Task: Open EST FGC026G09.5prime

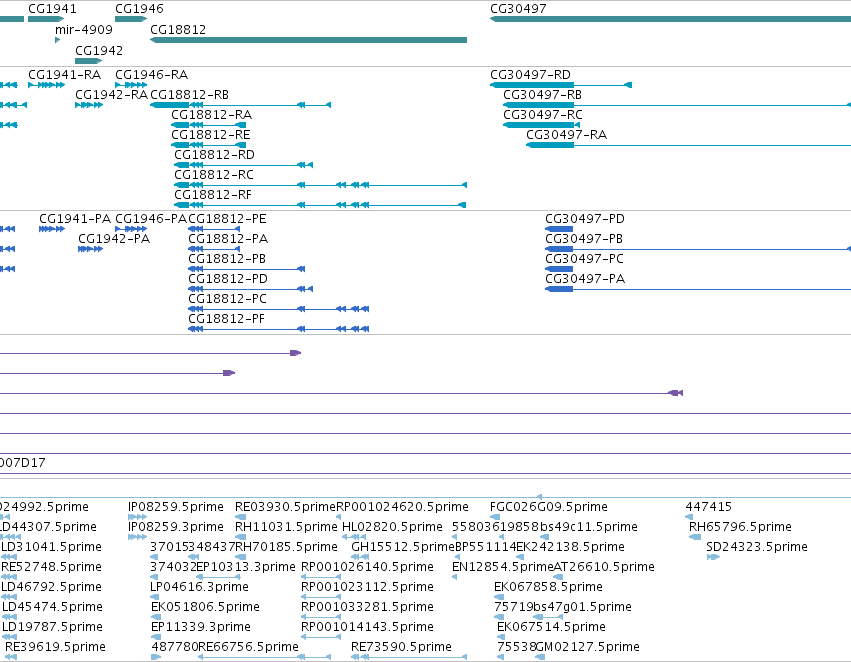Action: pyautogui.click(x=549, y=507)
